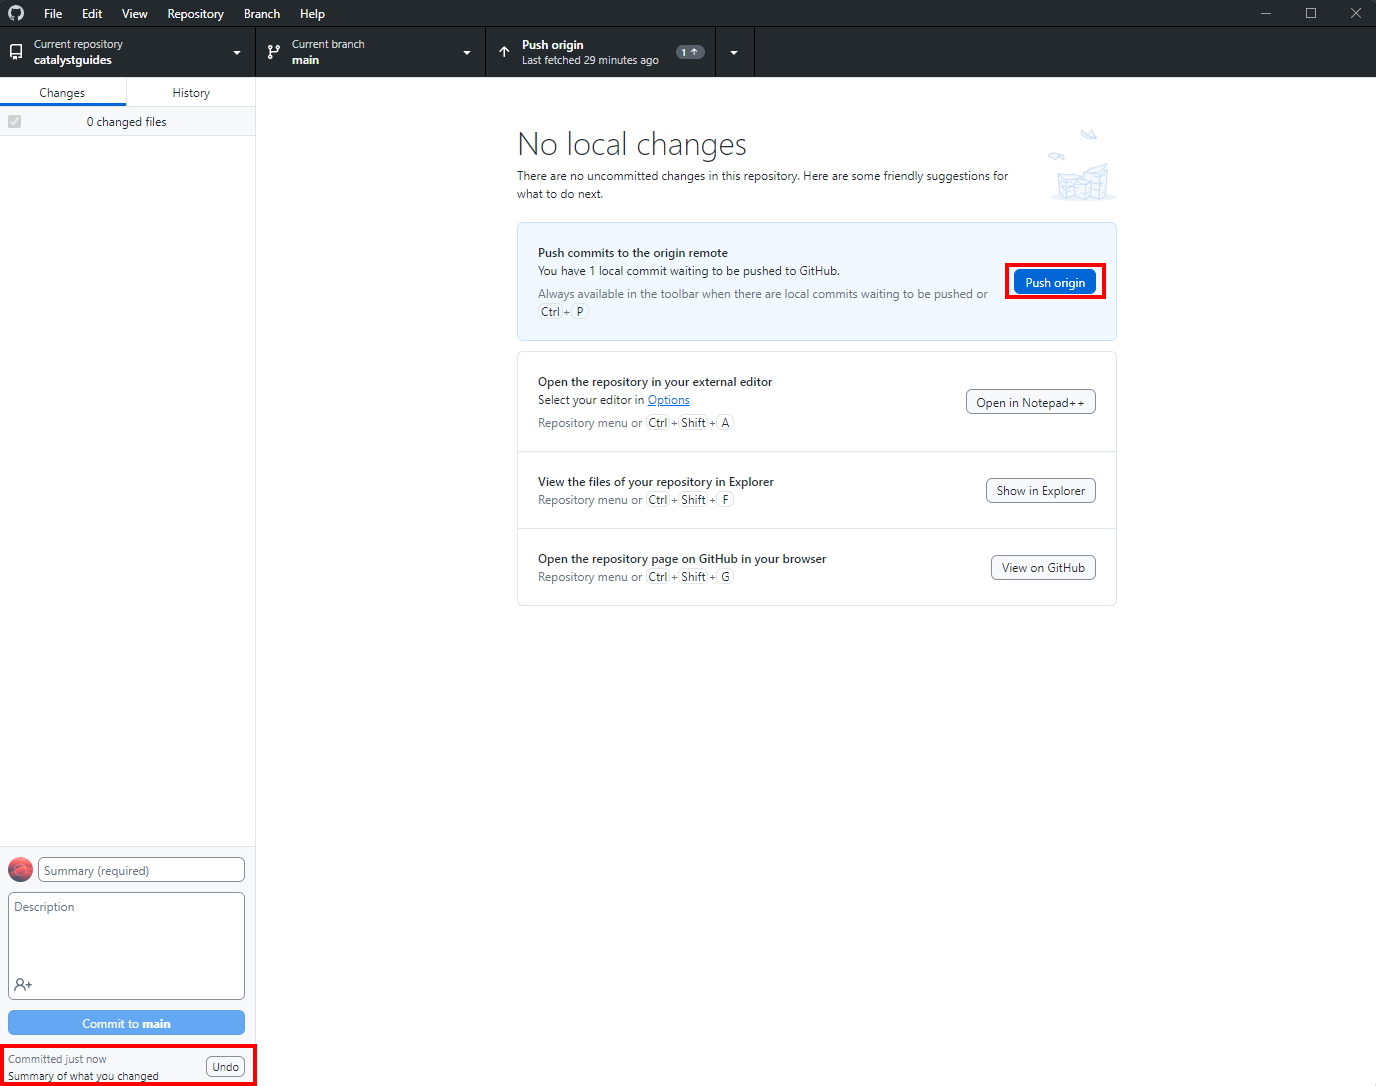
Task: Click the push arrow icon in toolbar
Action: 504,52
